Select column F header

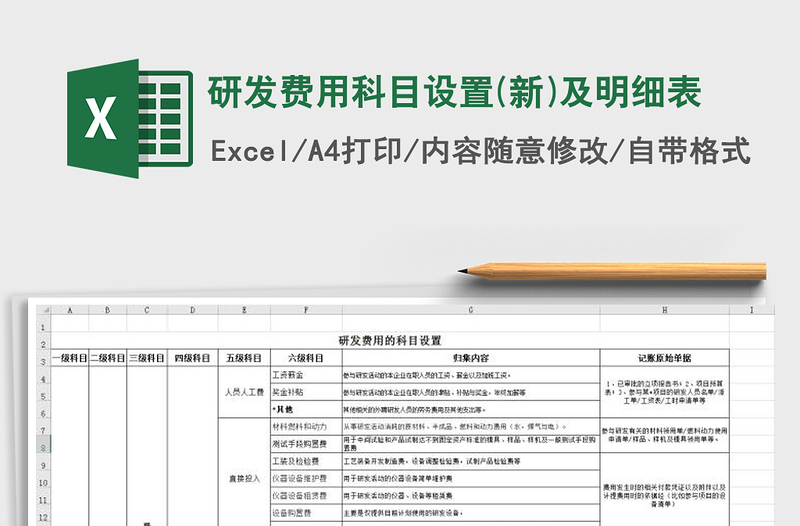(x=306, y=310)
